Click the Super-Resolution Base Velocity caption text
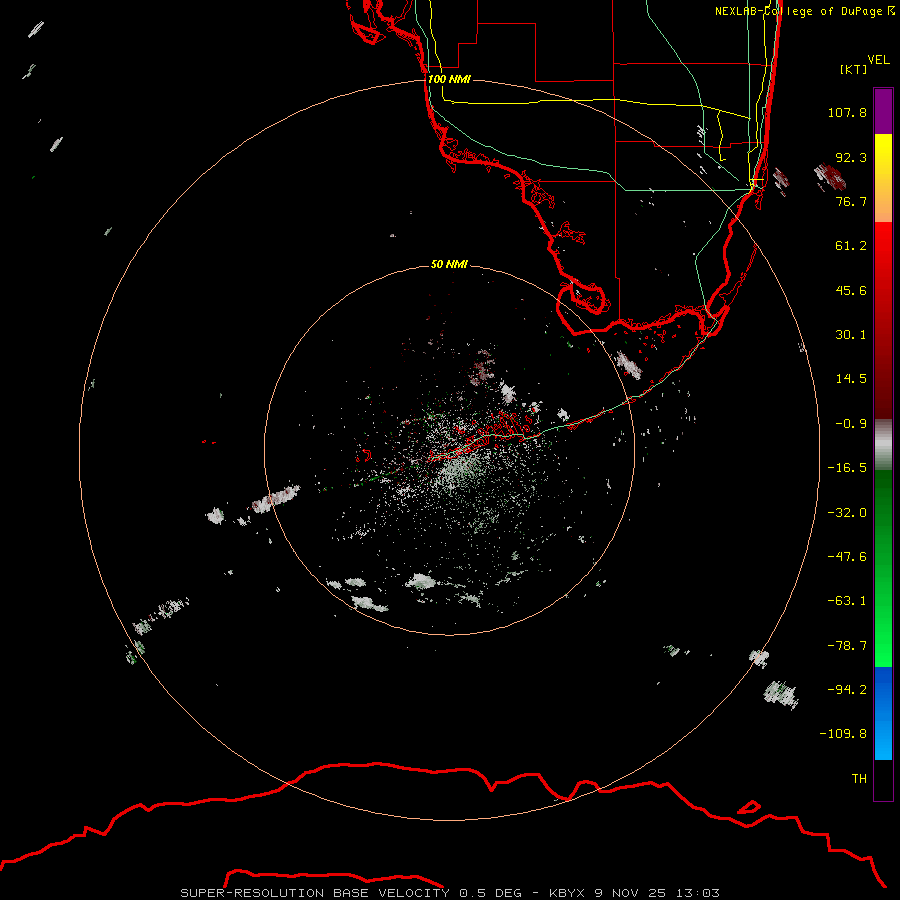Image resolution: width=900 pixels, height=900 pixels. 449,893
